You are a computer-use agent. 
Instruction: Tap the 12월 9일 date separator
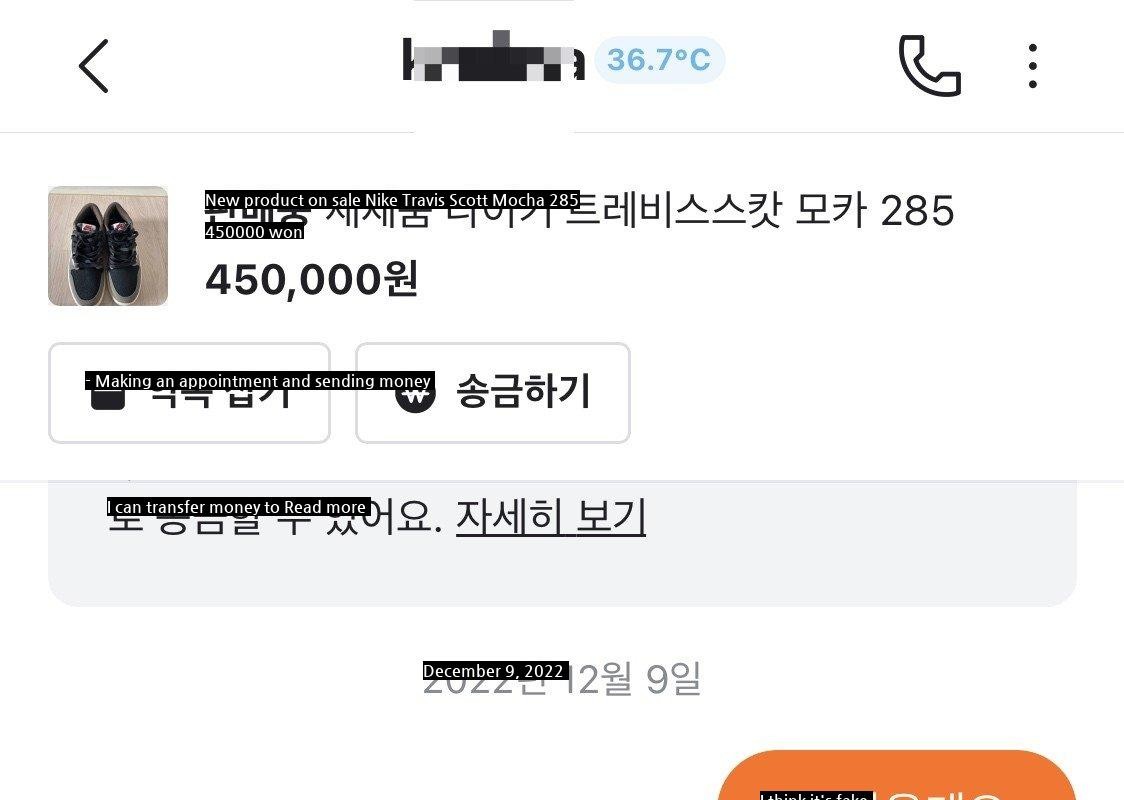[561, 678]
